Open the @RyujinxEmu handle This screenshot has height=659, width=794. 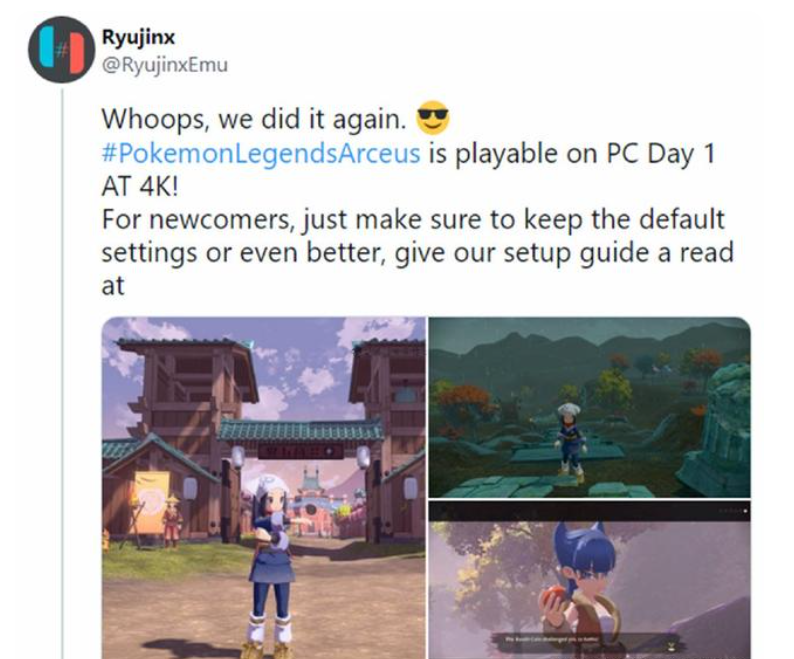pyautogui.click(x=165, y=65)
